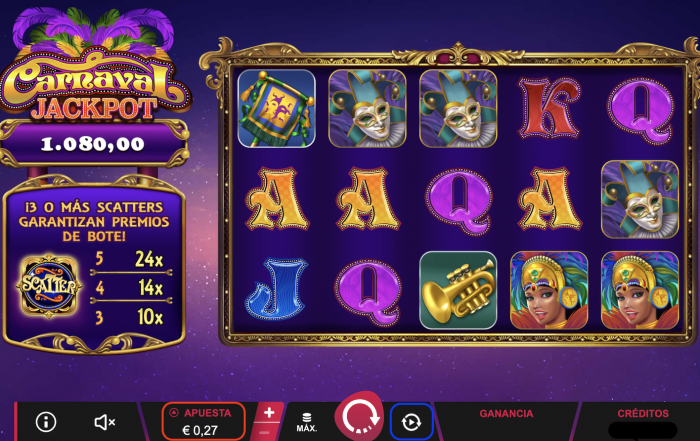This screenshot has height=441, width=700.
Task: Set maximum bet with MÁX. coins icon
Action: pyautogui.click(x=307, y=422)
